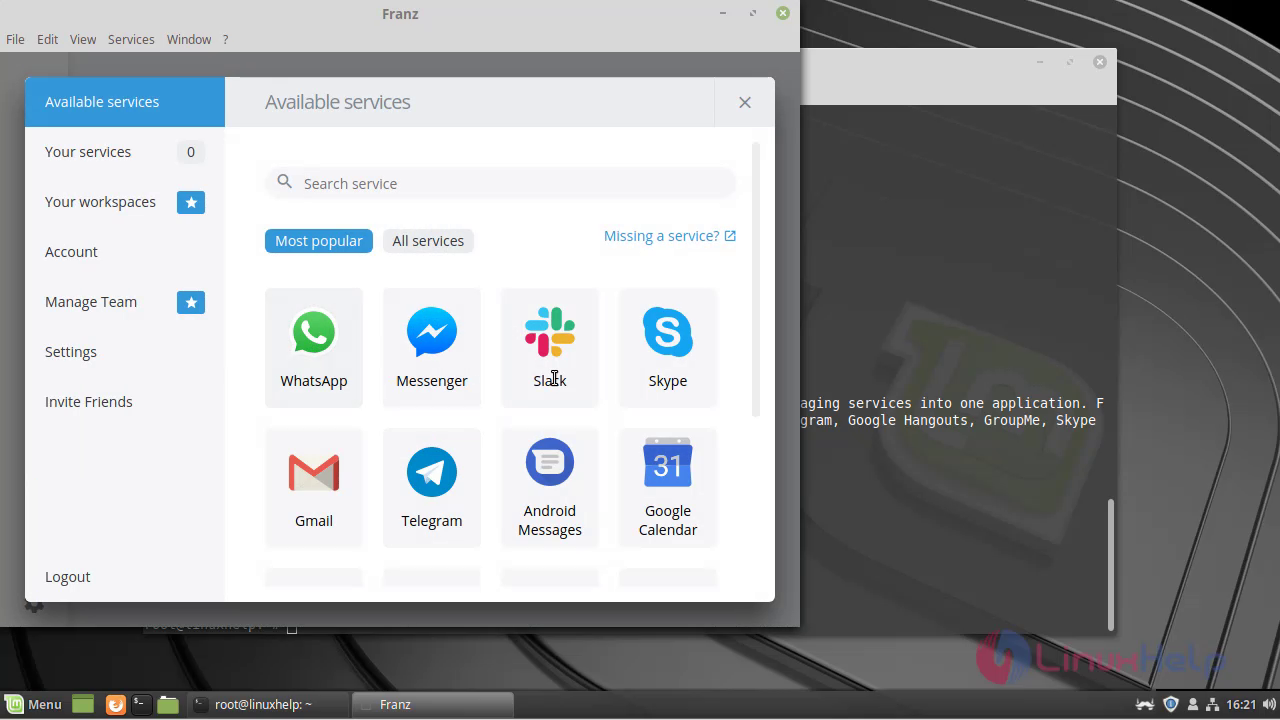Click the volume icon in system tray
The width and height of the screenshot is (1280, 720).
tap(1268, 704)
